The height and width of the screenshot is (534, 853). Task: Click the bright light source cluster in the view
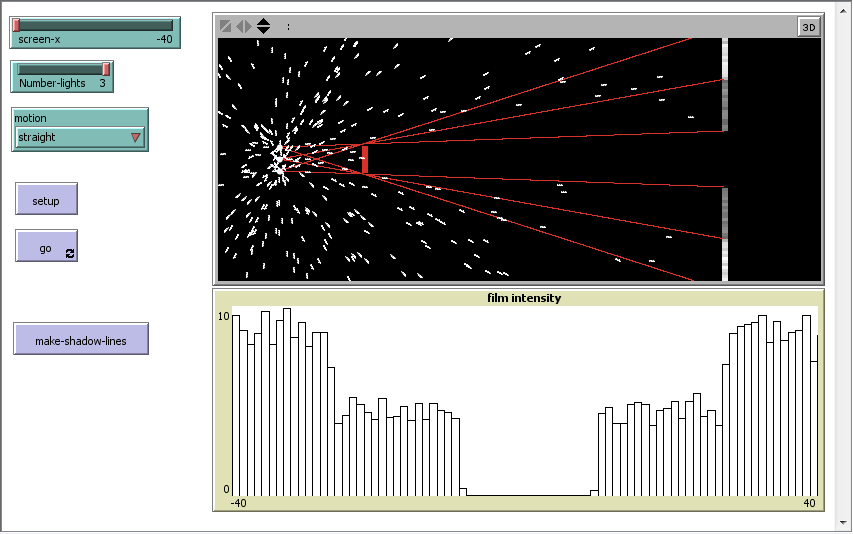pyautogui.click(x=279, y=159)
